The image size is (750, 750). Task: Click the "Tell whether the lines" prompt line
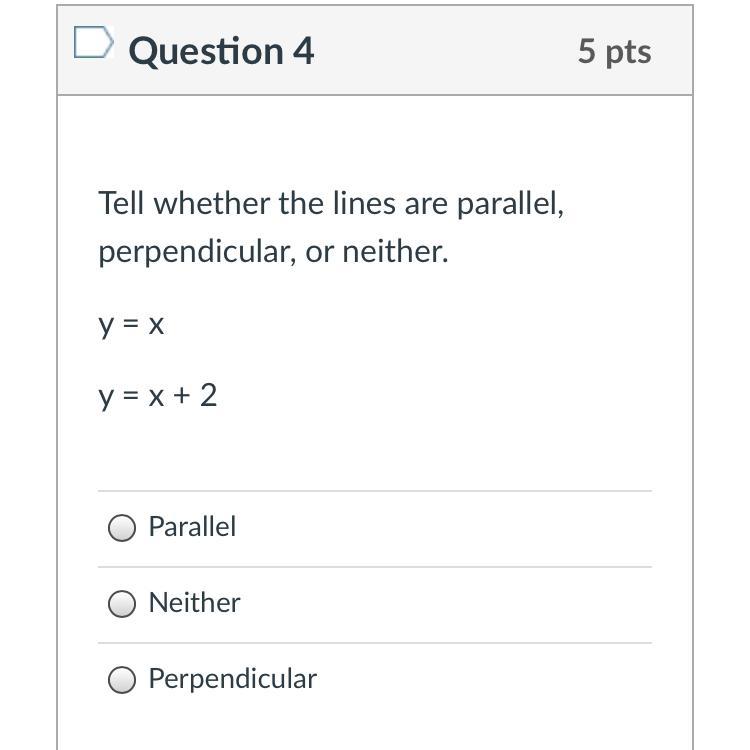click(x=331, y=204)
